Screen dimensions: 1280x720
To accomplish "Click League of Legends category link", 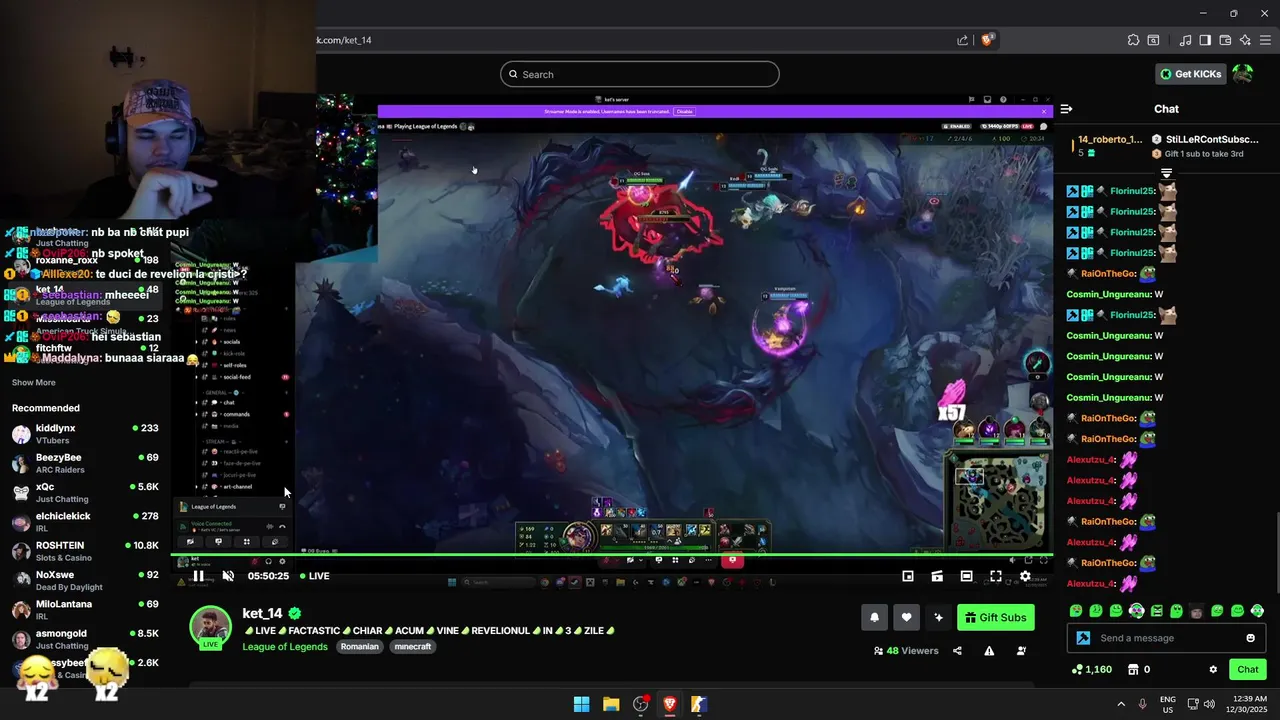I will pyautogui.click(x=285, y=647).
